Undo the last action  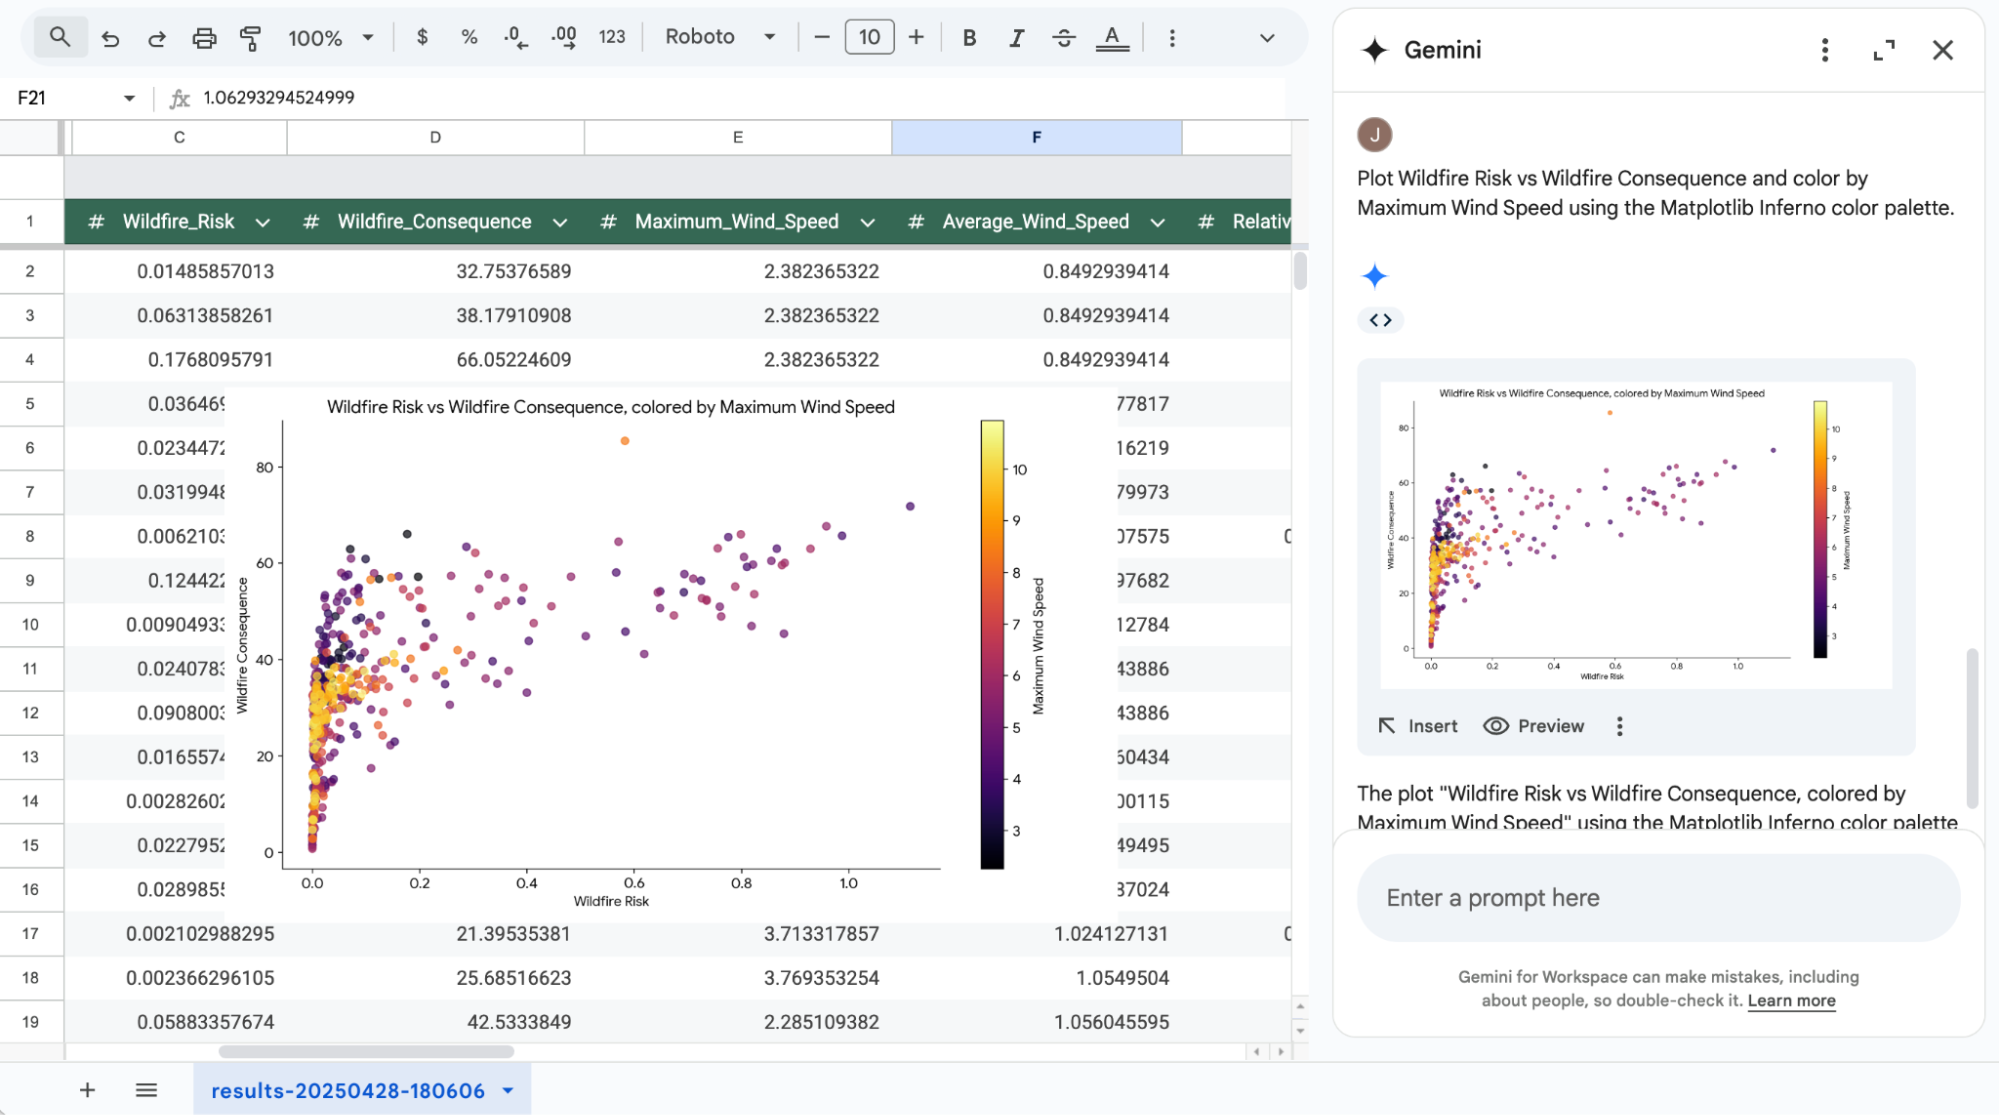click(110, 38)
